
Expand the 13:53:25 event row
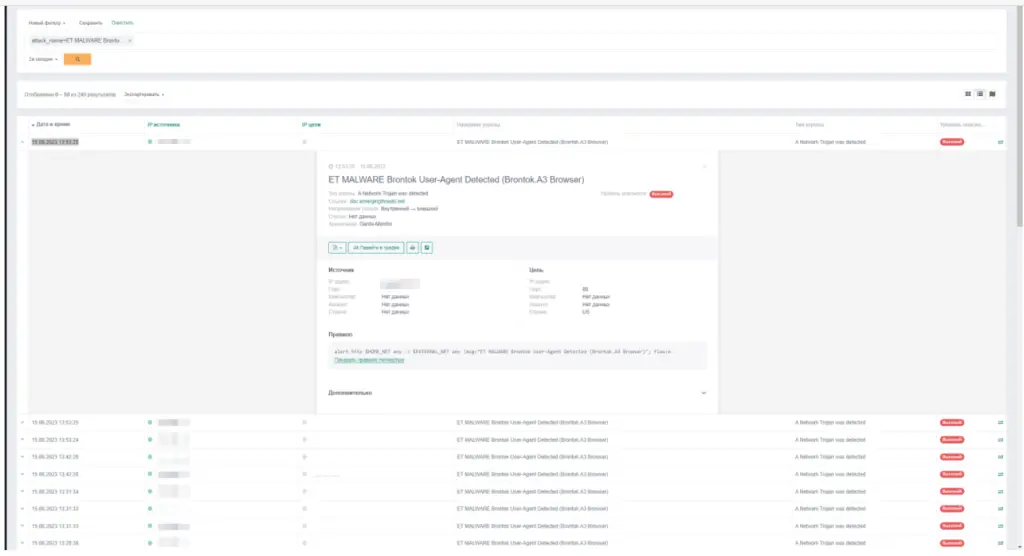coord(22,423)
